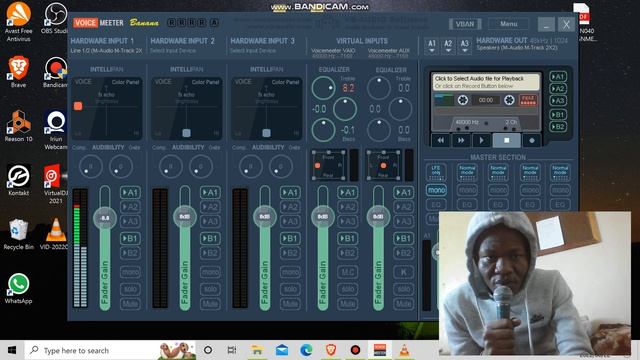Click the Windows Start button

click(12, 350)
